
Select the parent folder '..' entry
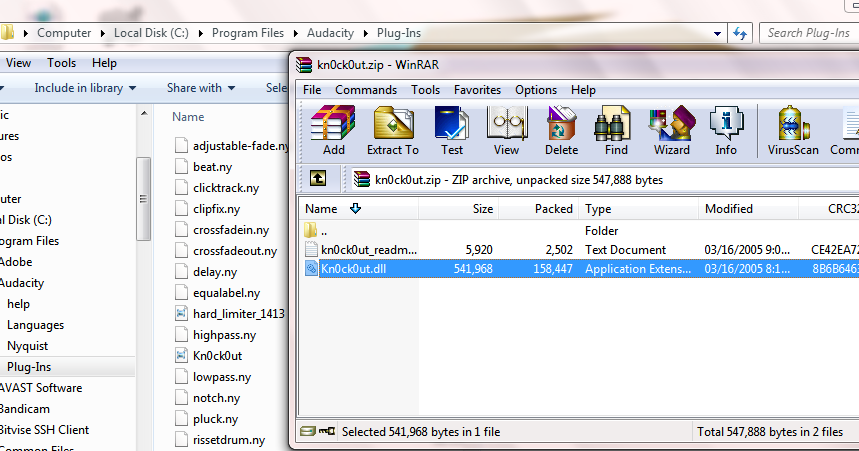[324, 231]
